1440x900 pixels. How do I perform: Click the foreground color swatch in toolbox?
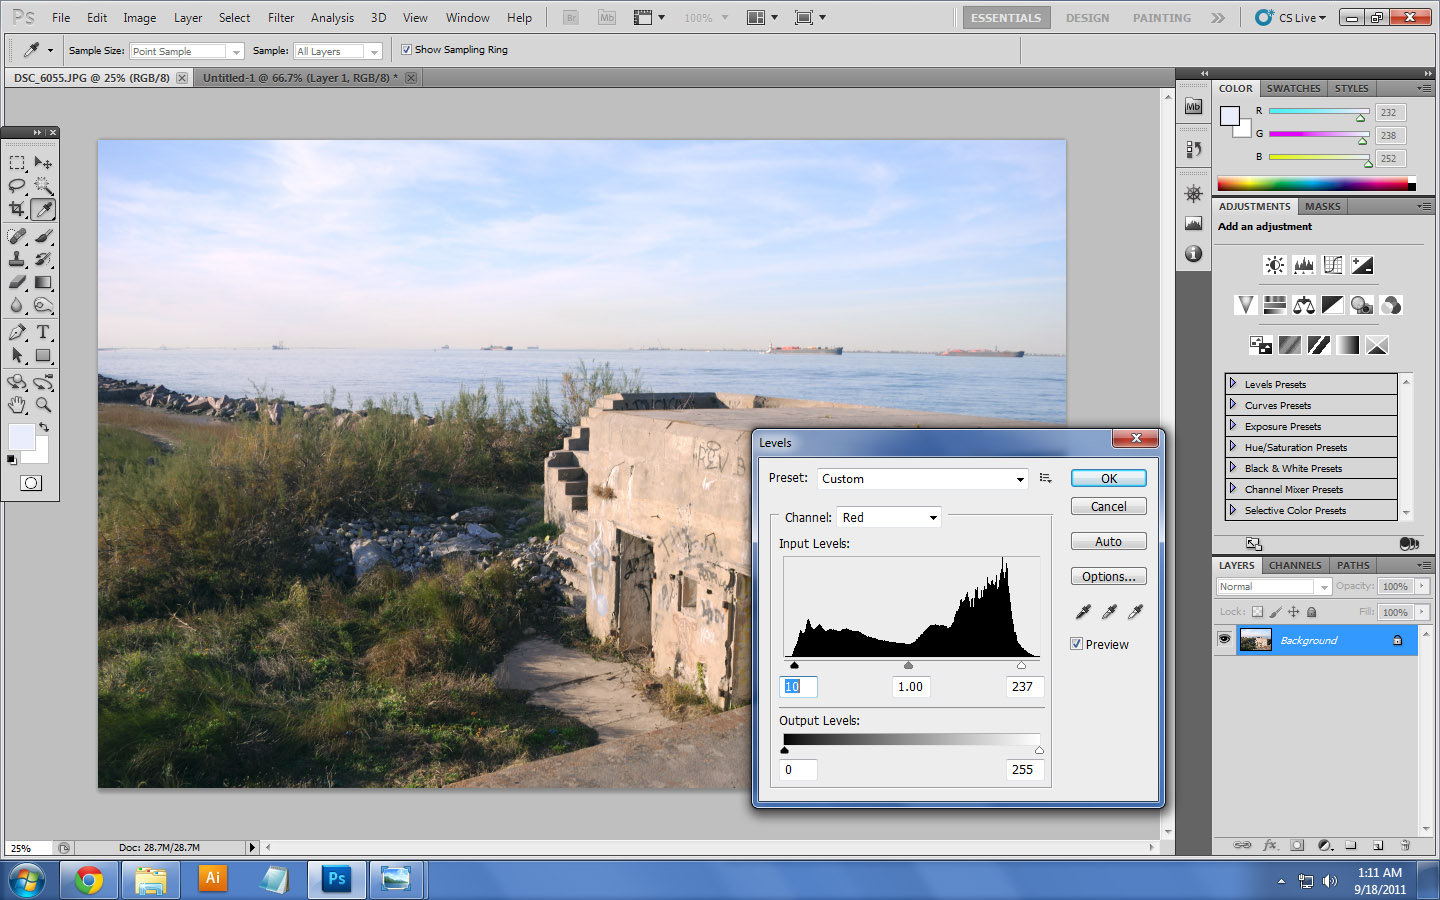click(21, 437)
